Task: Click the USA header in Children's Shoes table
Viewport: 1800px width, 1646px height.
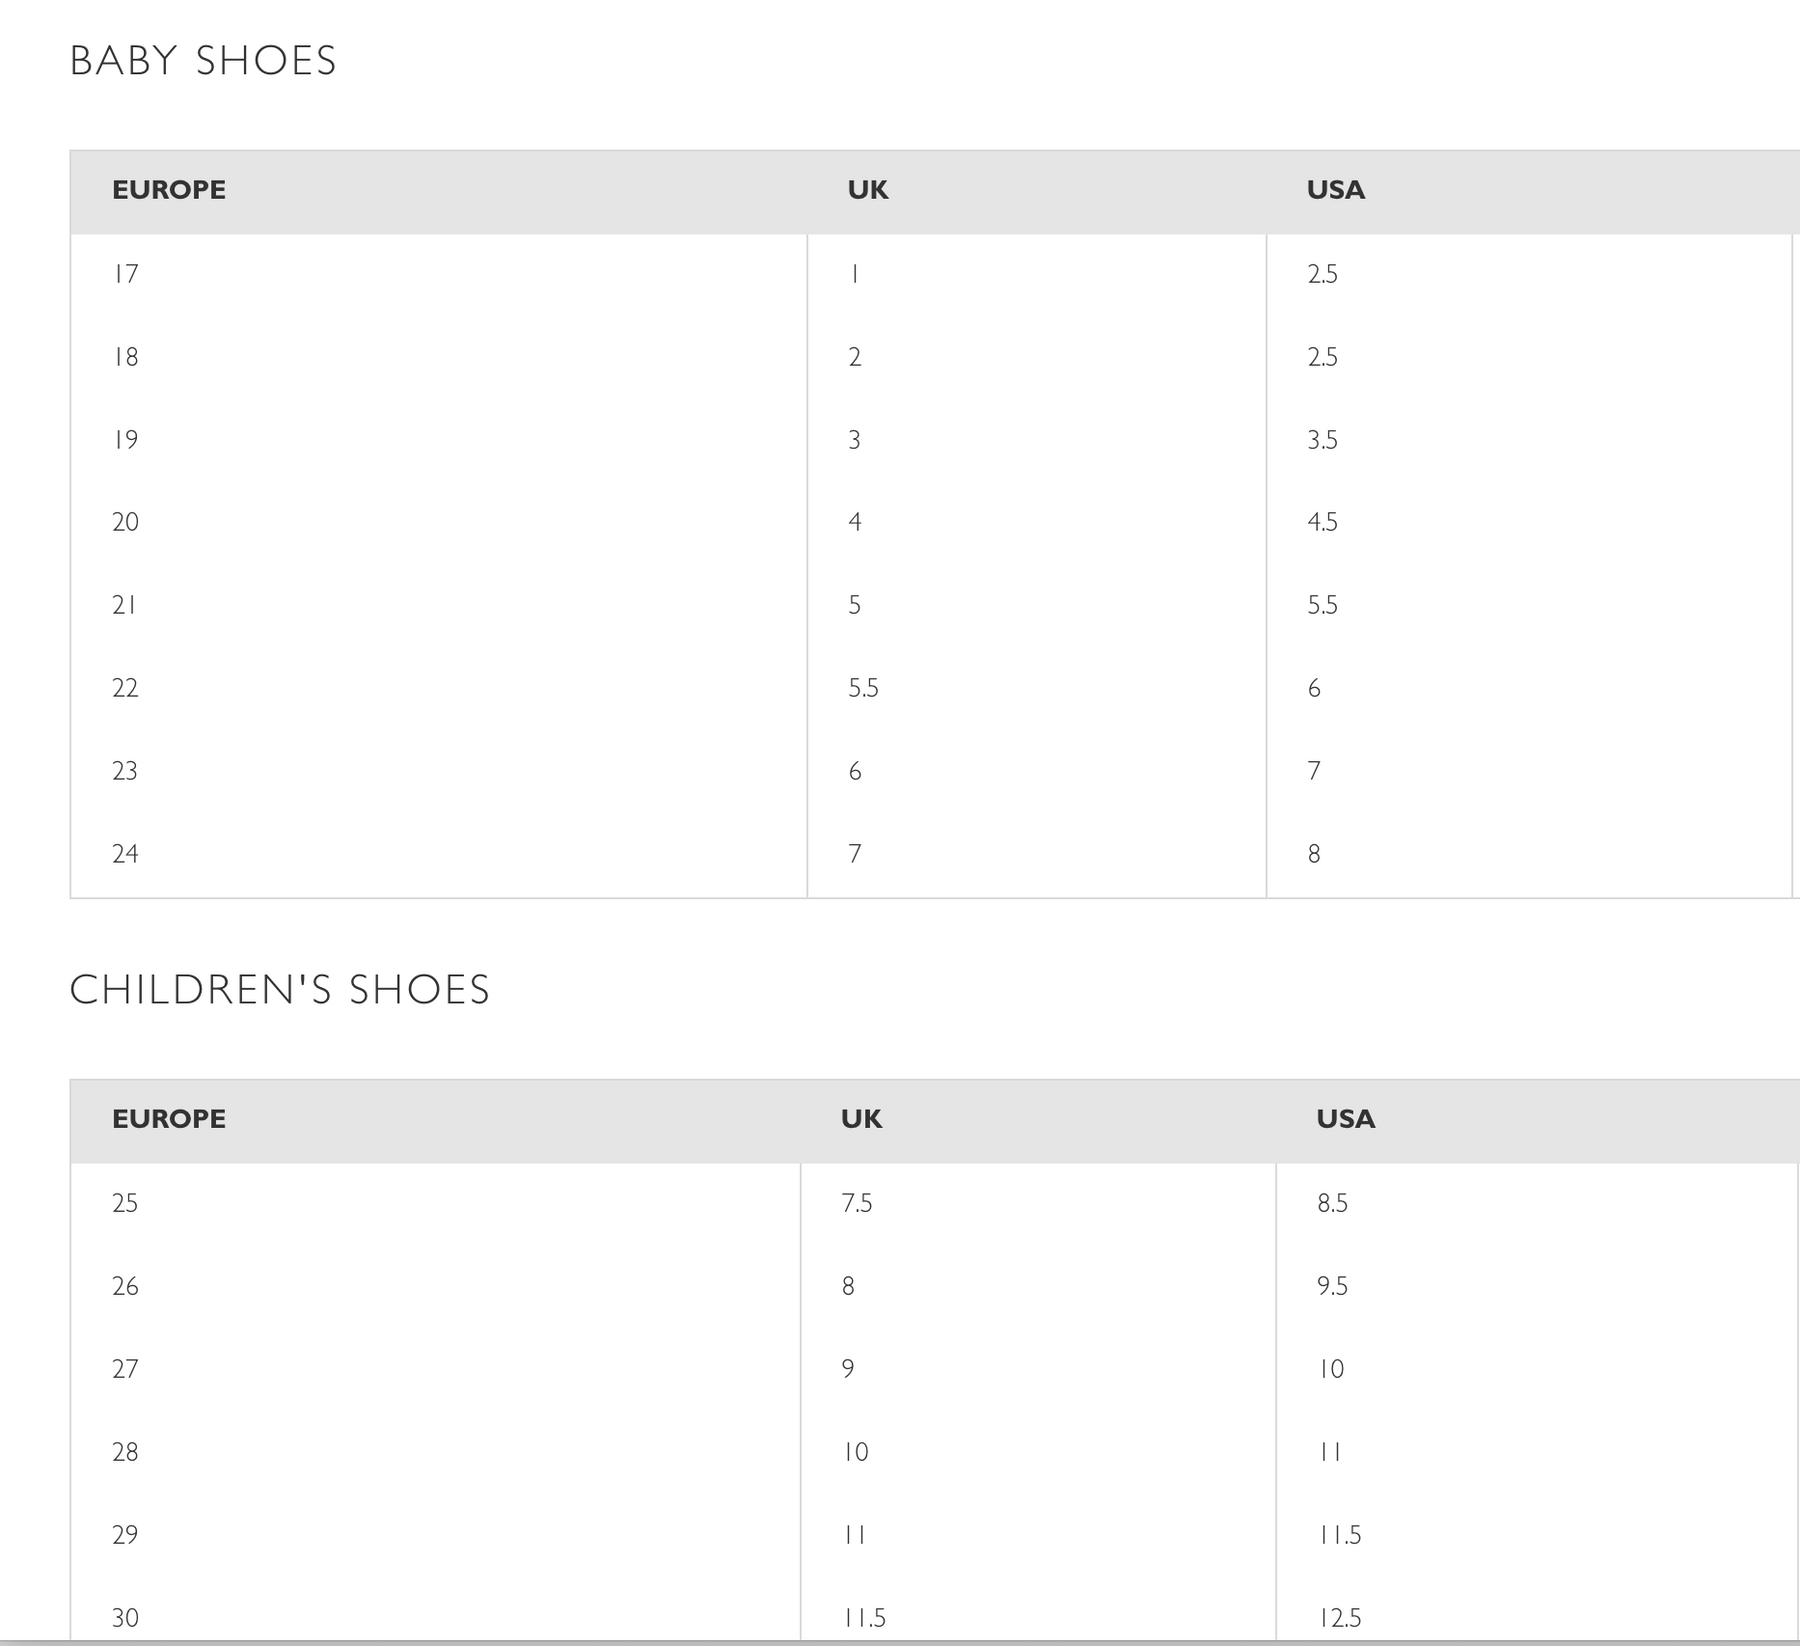Action: [1345, 1119]
